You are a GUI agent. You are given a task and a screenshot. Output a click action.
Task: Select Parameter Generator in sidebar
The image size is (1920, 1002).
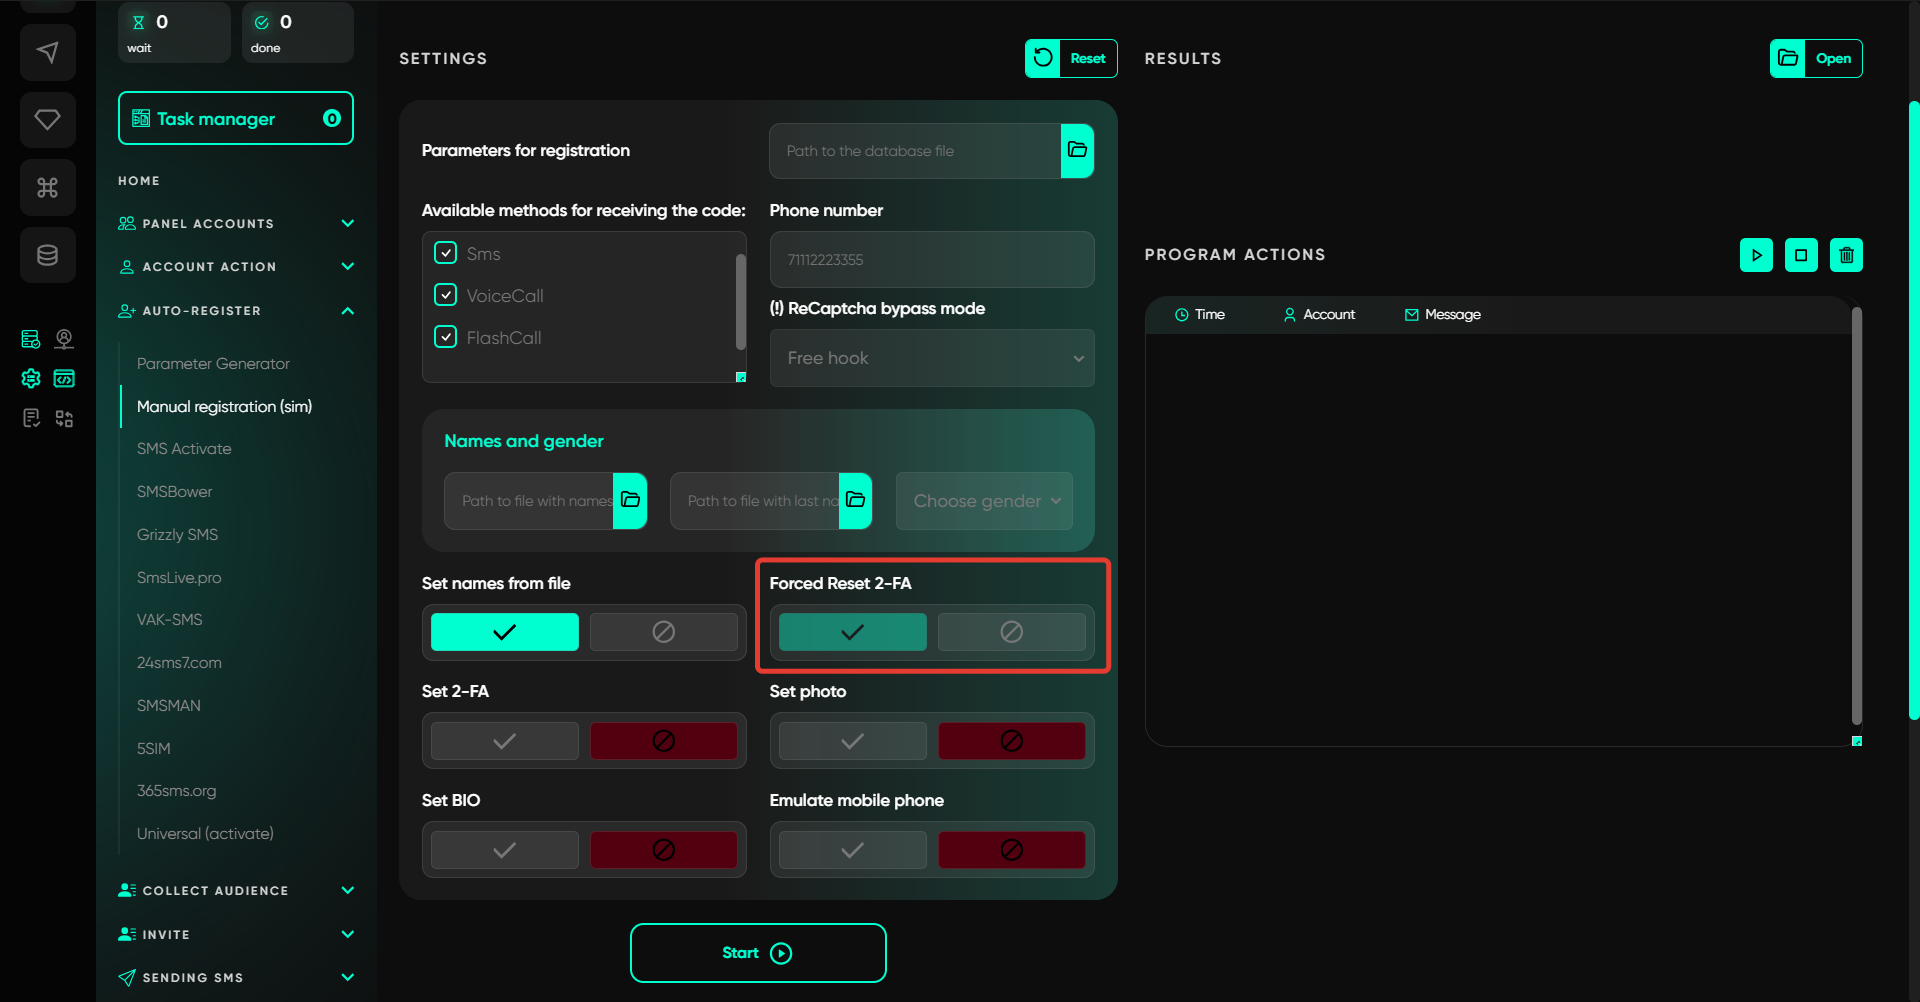point(213,364)
